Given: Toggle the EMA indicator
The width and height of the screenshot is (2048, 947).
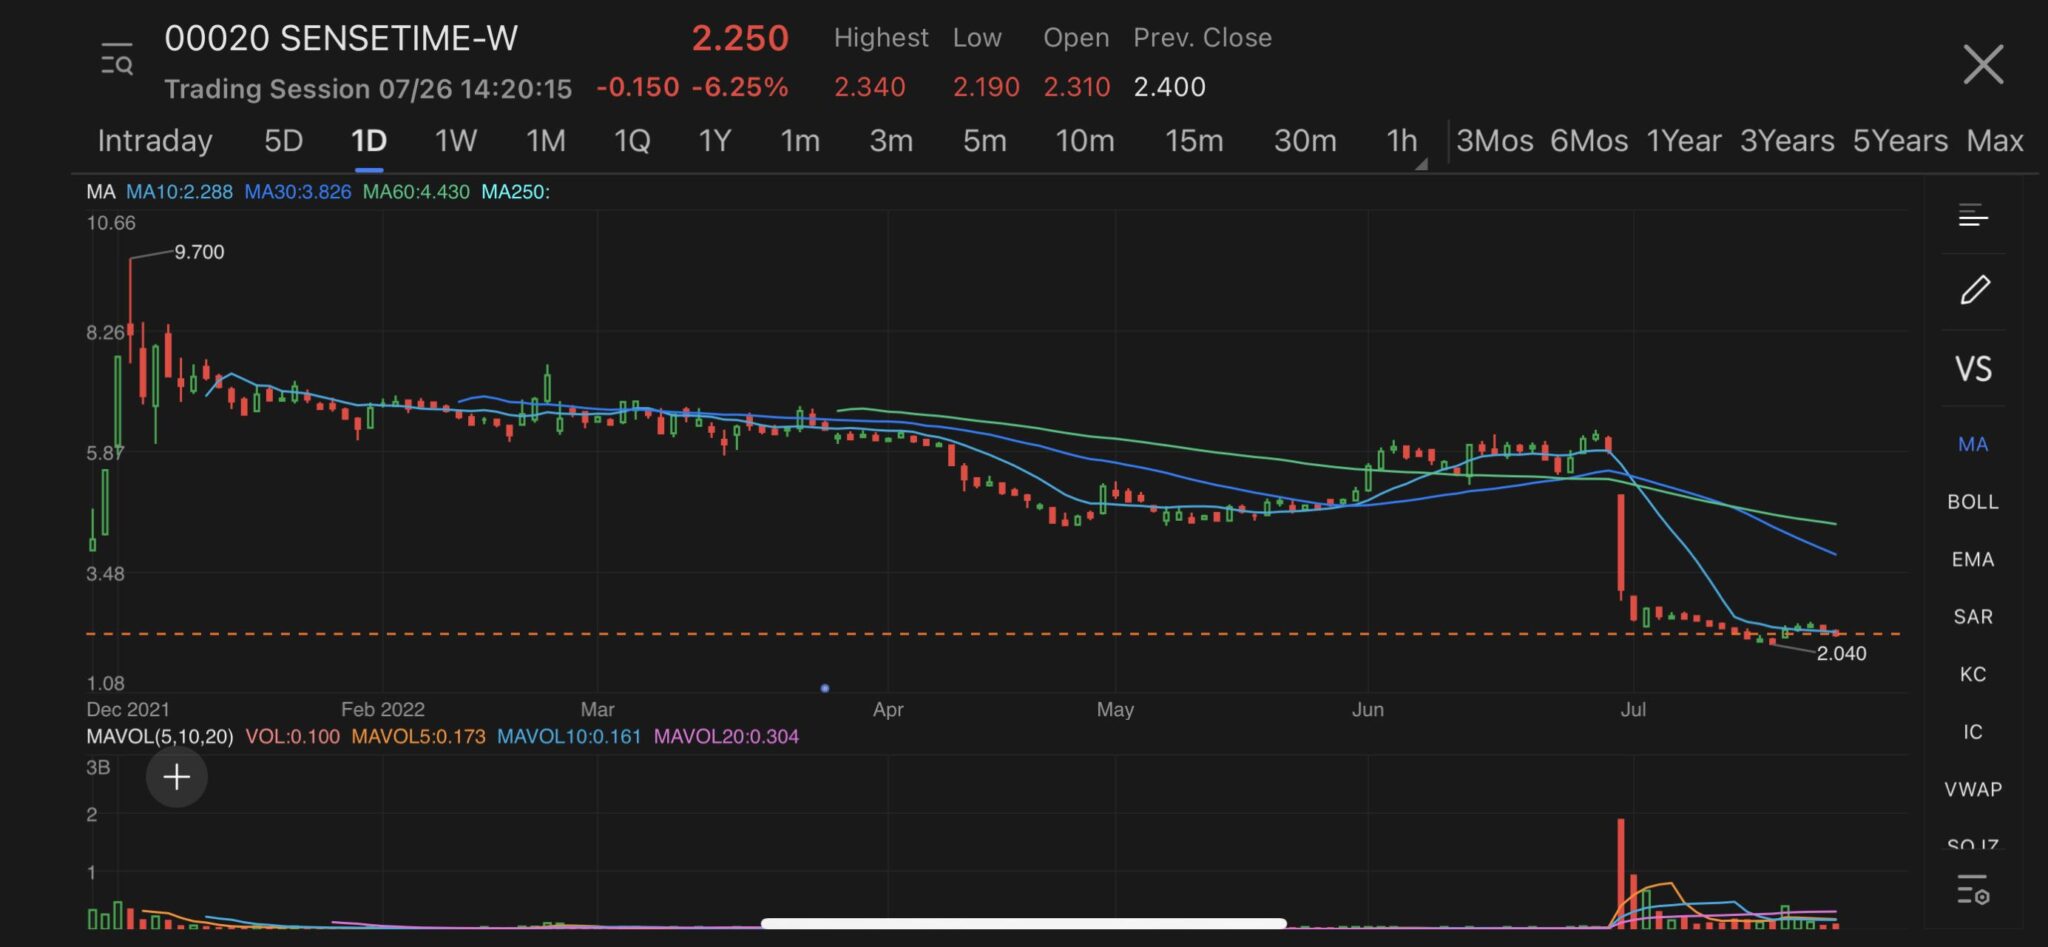Looking at the screenshot, I should tap(1973, 560).
